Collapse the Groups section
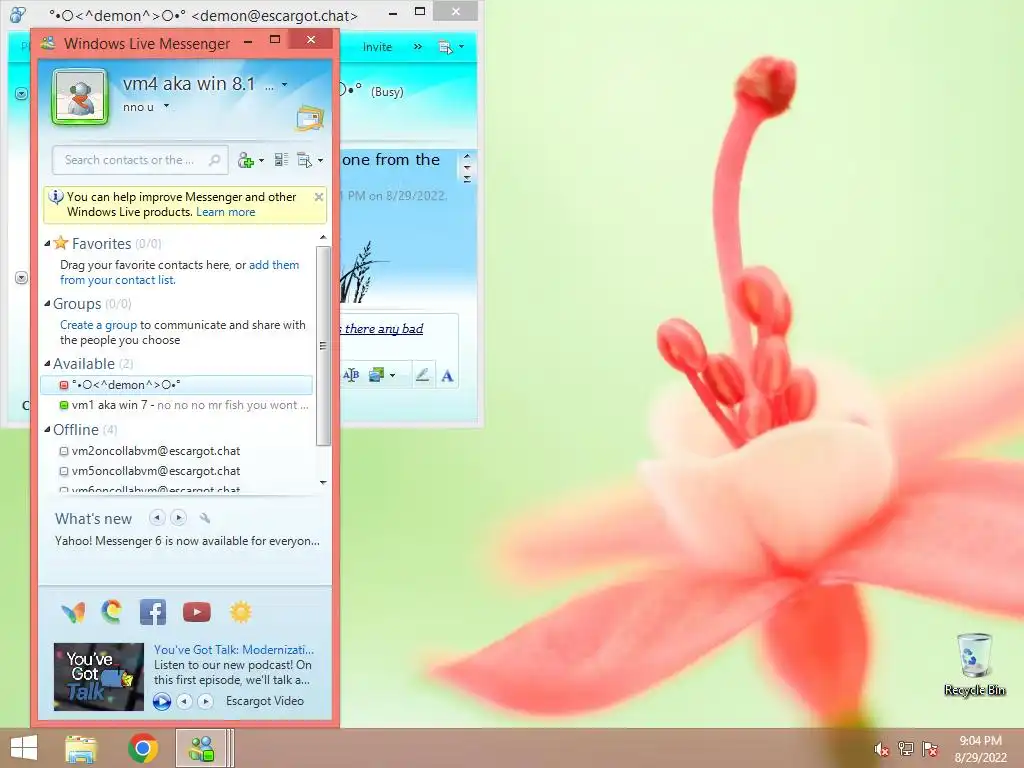The image size is (1024, 768). coord(47,304)
